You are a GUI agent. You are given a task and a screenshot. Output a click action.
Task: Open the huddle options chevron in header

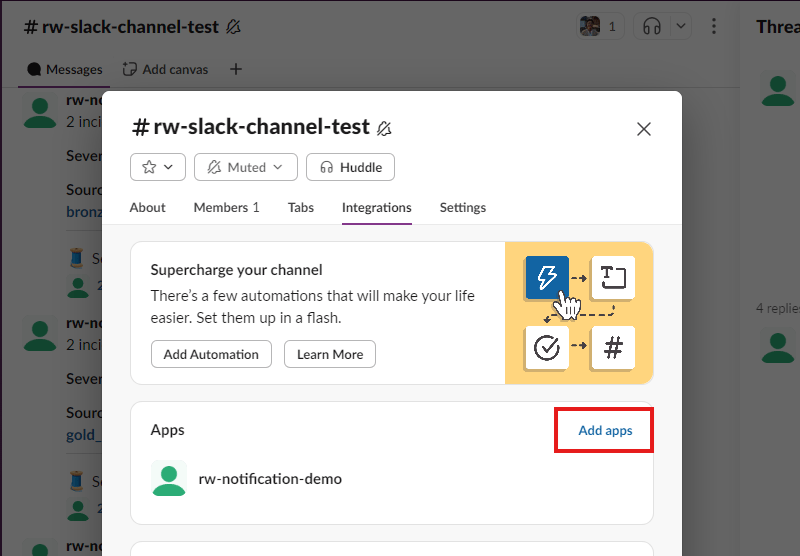tap(681, 26)
